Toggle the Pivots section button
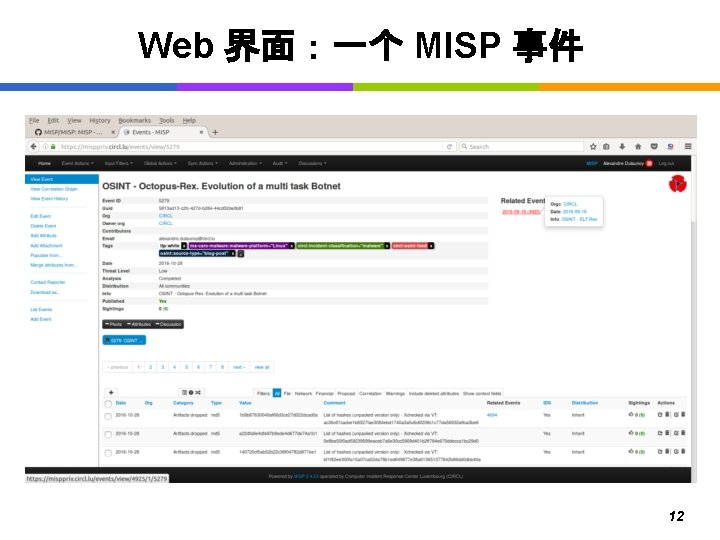The image size is (720, 540). tap(113, 324)
